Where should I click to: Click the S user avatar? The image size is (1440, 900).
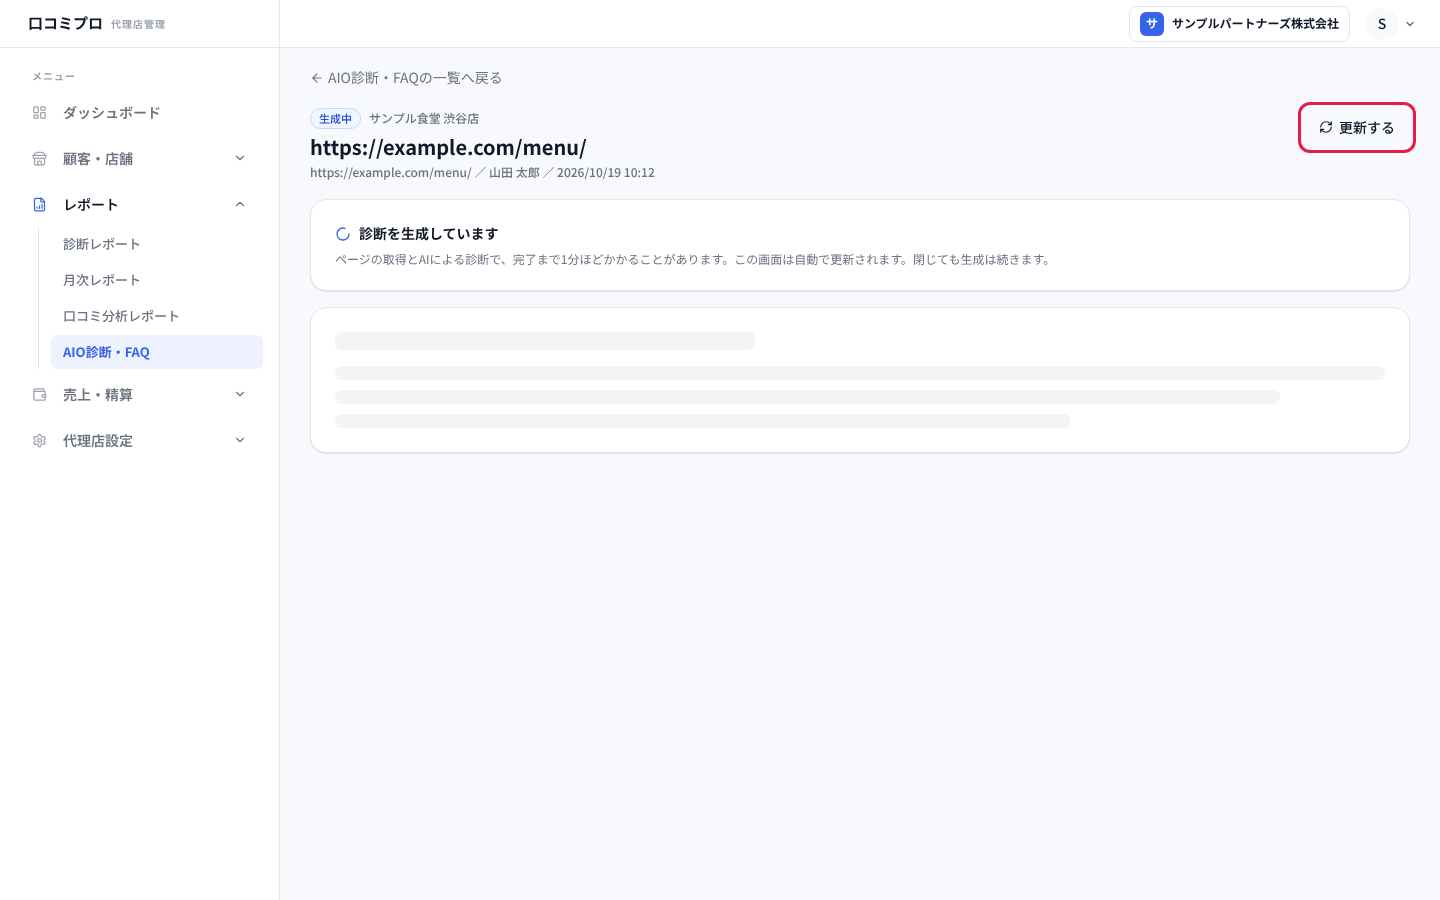tap(1382, 24)
